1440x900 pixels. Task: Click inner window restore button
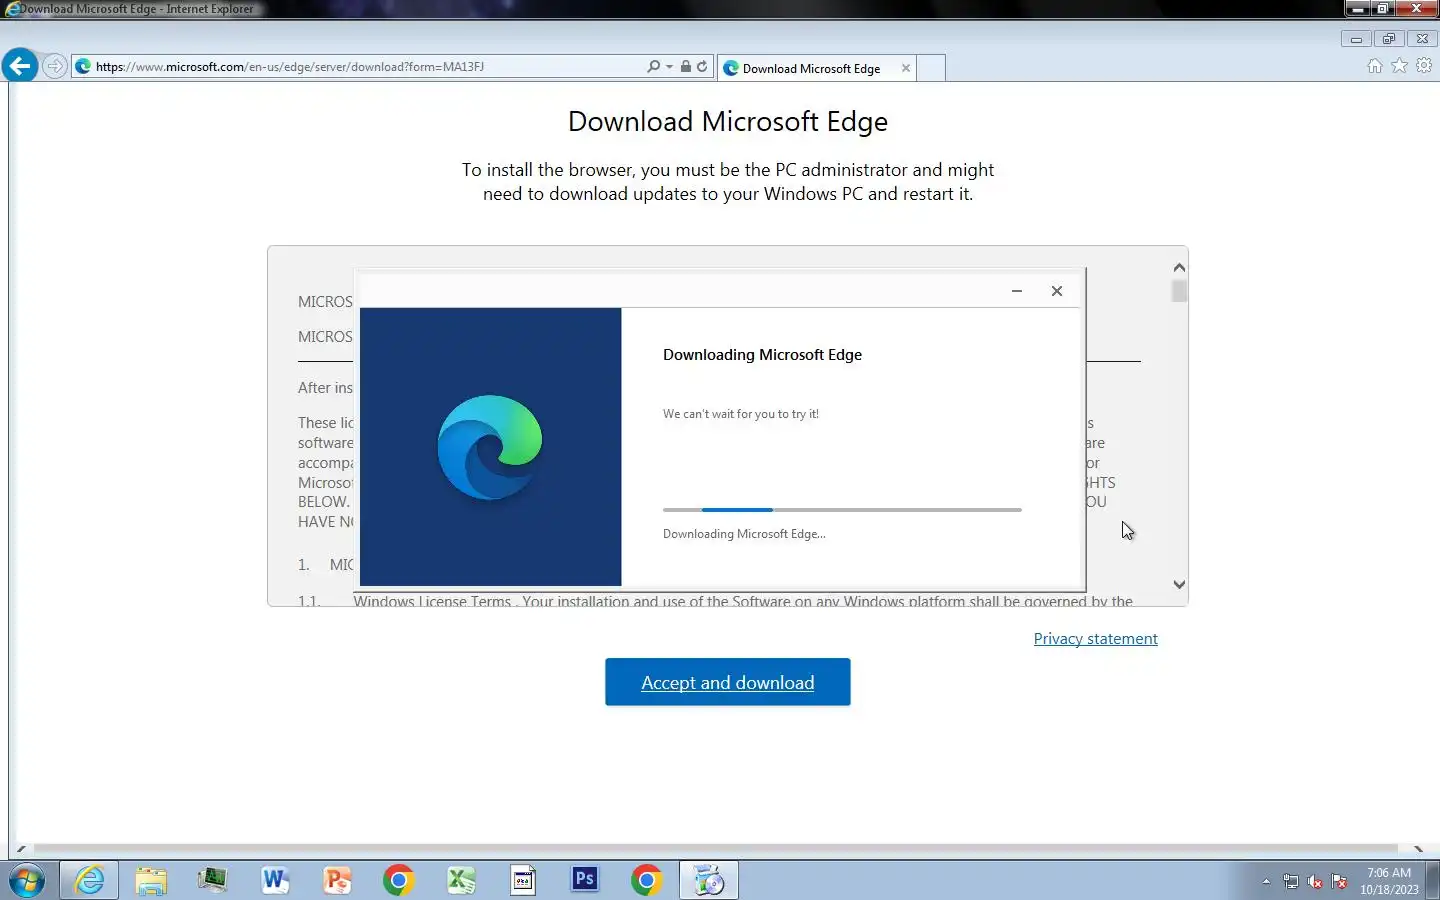pyautogui.click(x=1388, y=39)
